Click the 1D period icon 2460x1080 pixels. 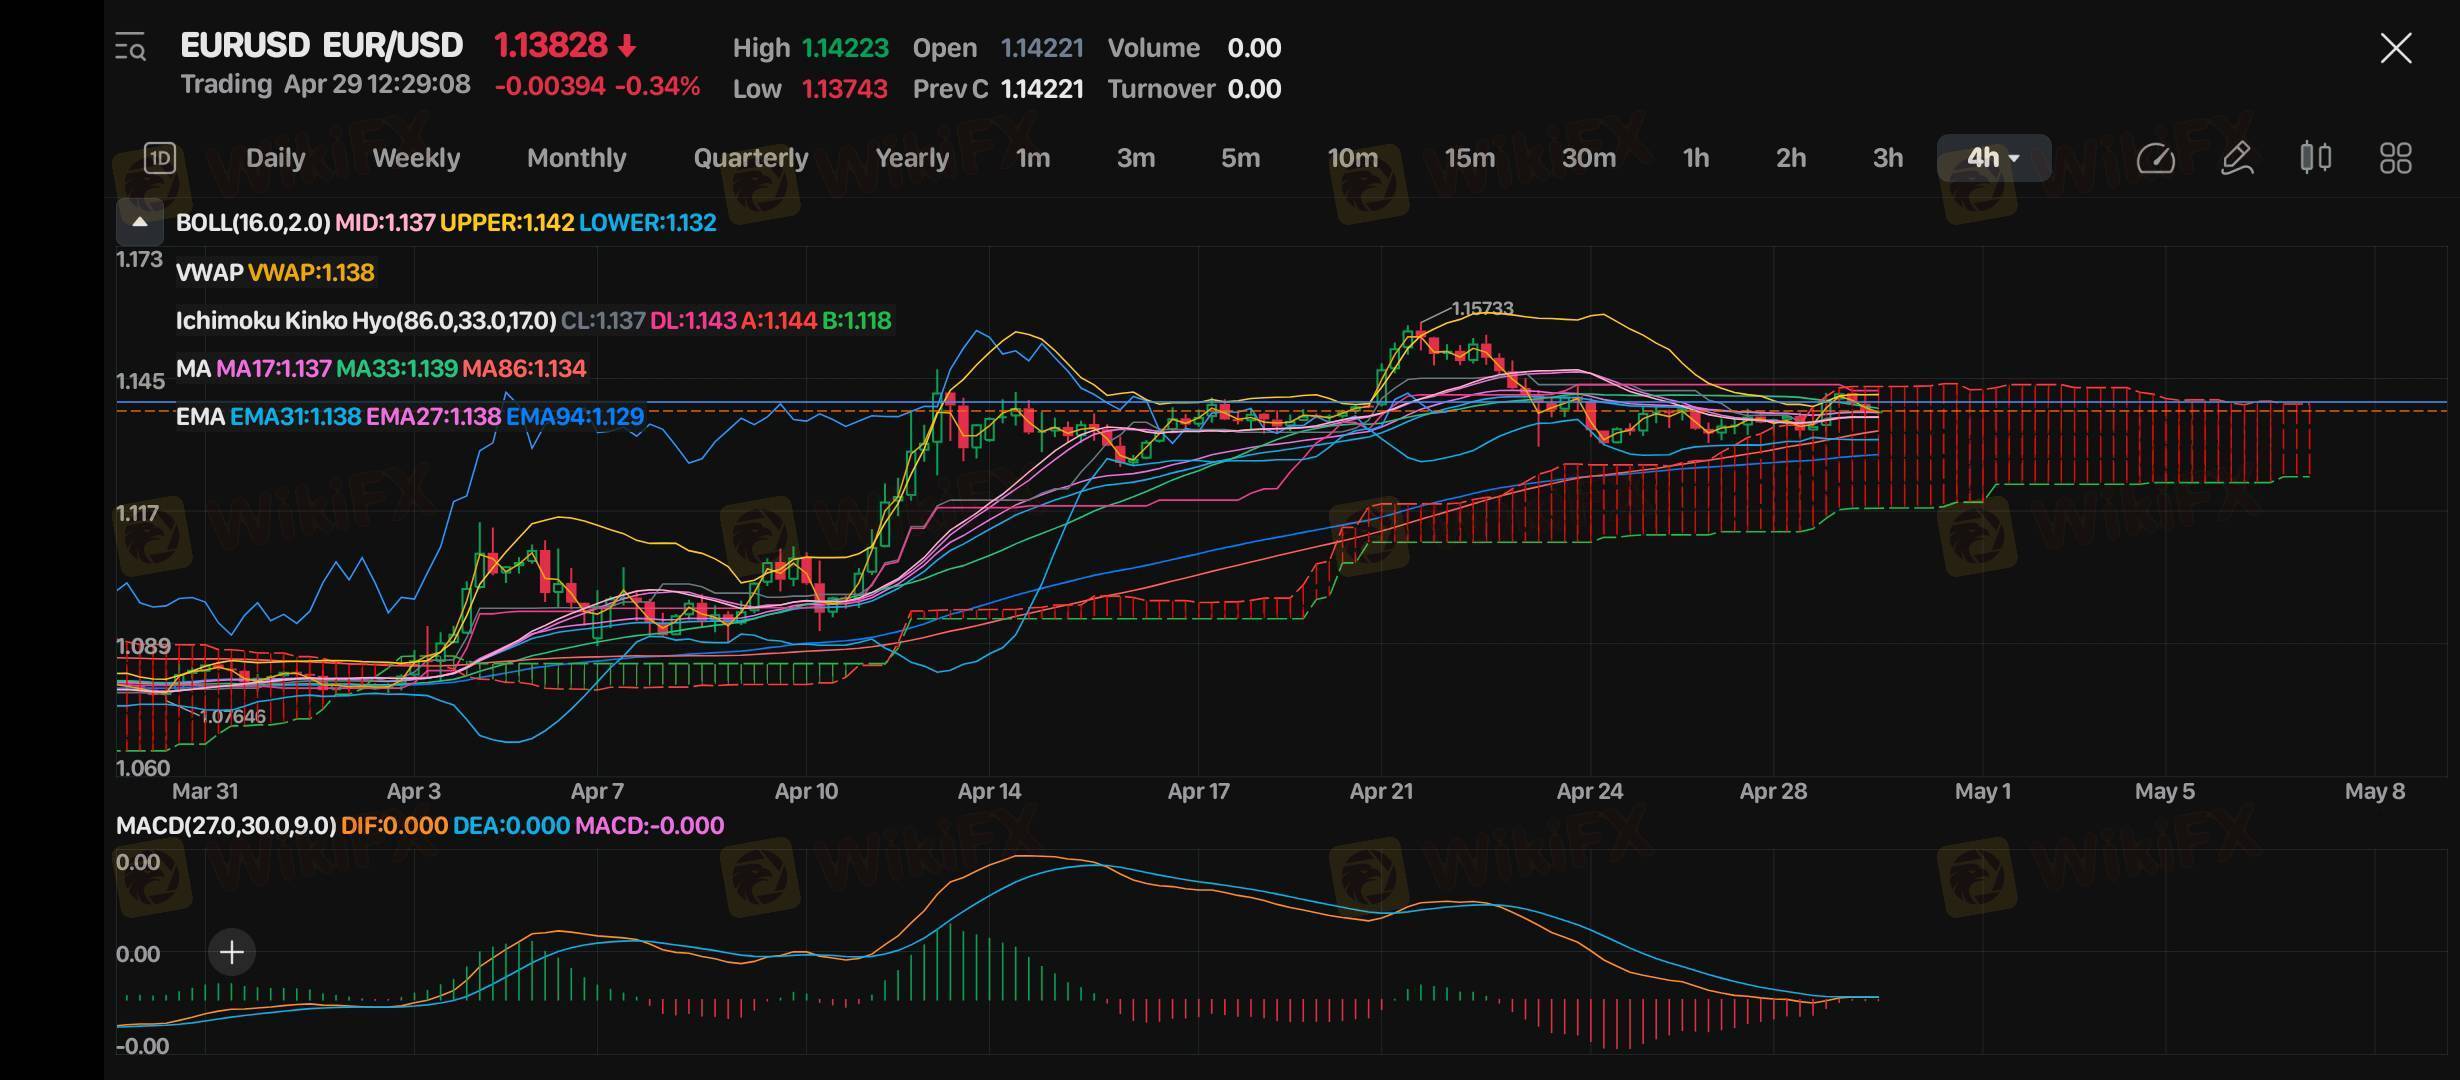click(160, 158)
